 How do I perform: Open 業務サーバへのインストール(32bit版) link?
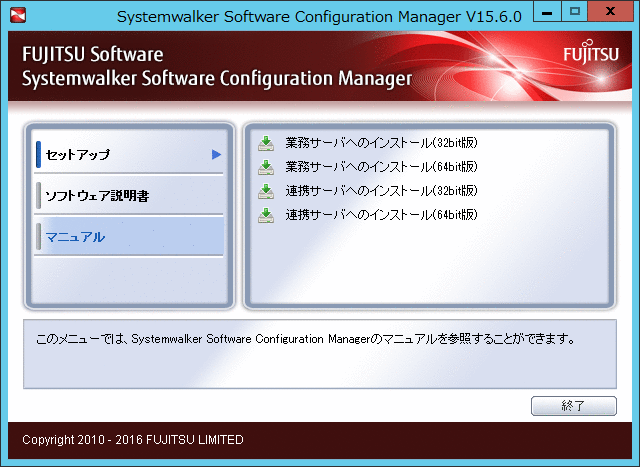pos(381,143)
